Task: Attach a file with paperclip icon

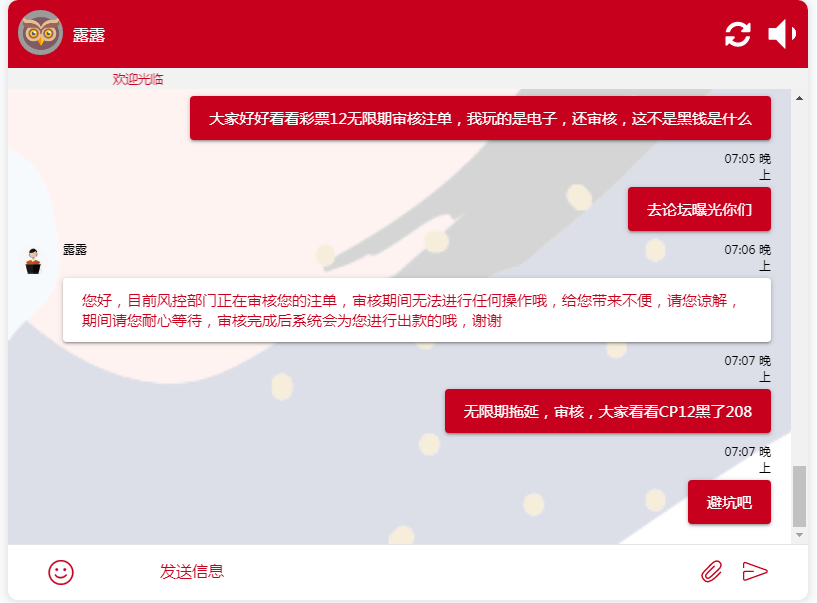Action: pos(711,571)
